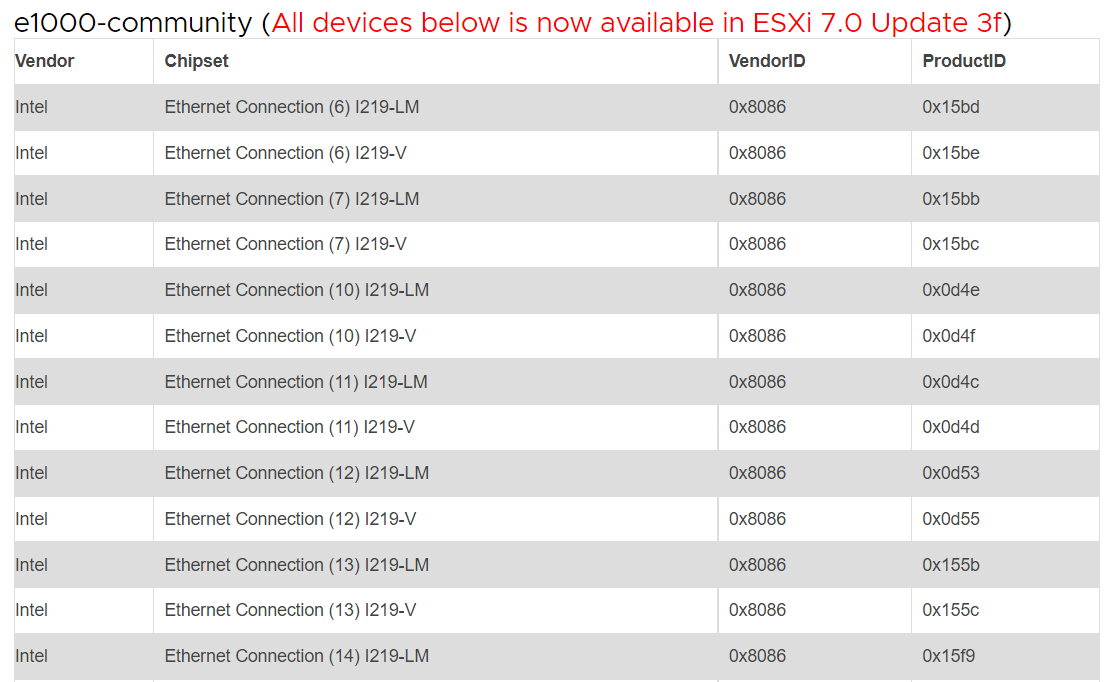Click product ID 0x0d4f

coord(948,336)
